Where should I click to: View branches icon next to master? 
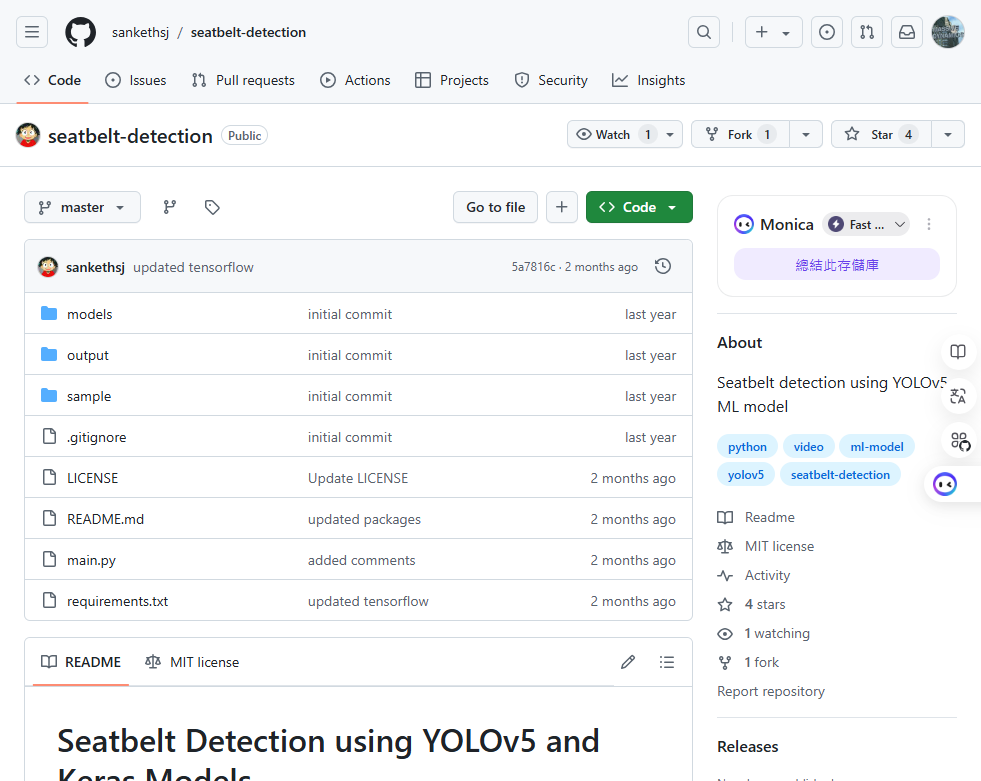(170, 207)
